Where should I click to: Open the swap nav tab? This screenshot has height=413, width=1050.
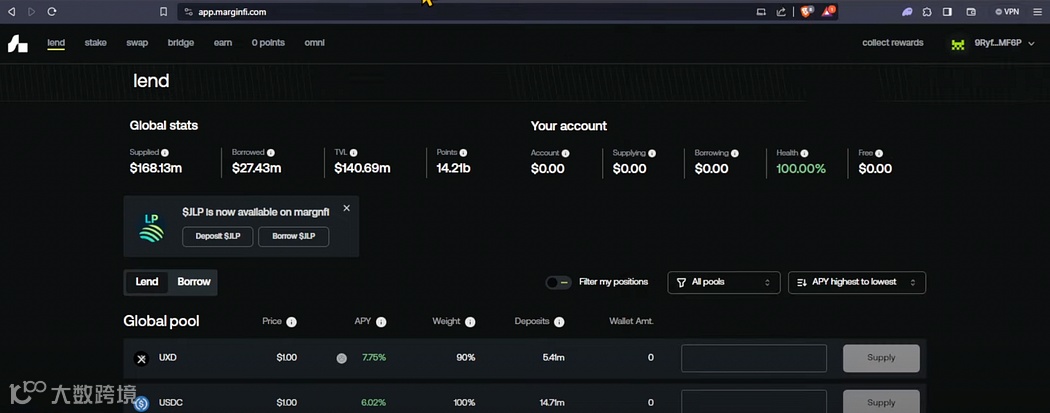[x=137, y=43]
